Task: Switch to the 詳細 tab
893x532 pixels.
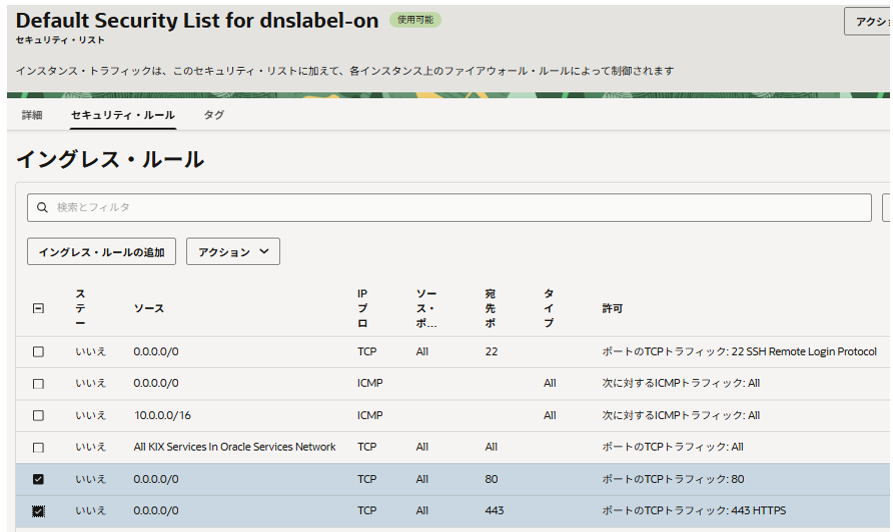Action: pos(32,115)
